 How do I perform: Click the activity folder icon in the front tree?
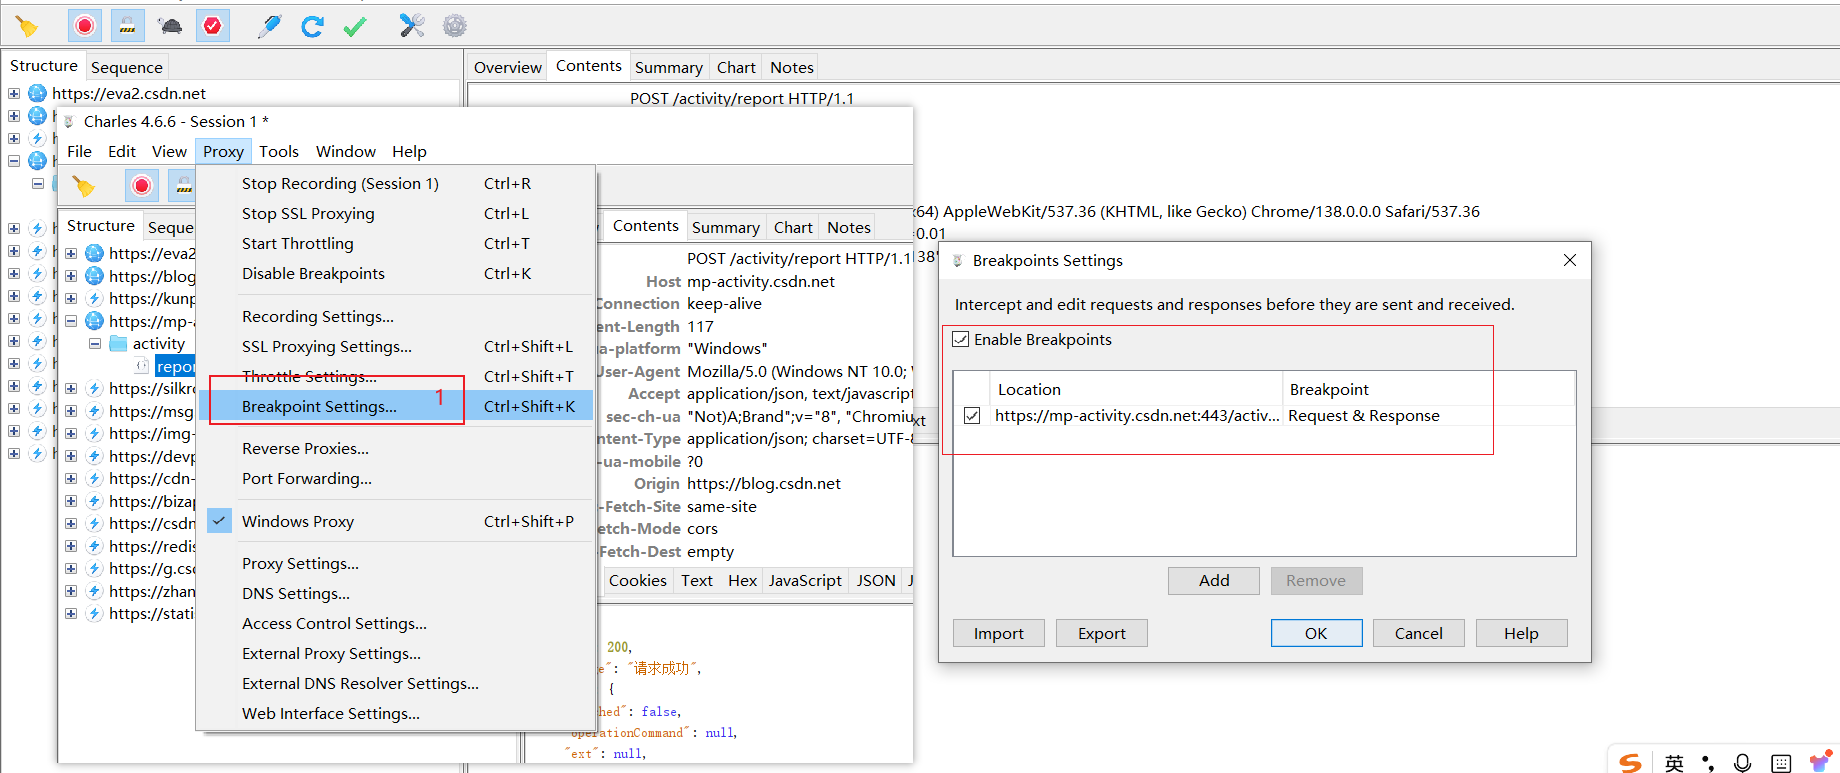[x=119, y=343]
